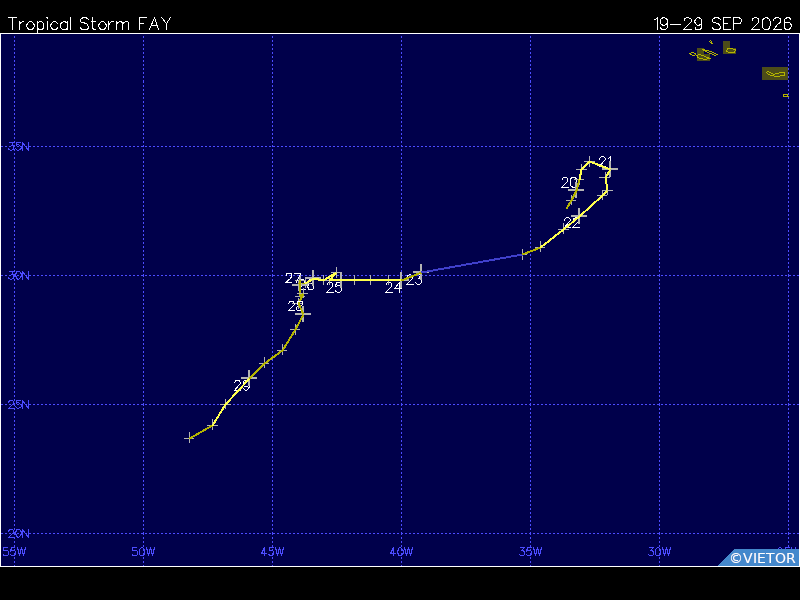The width and height of the screenshot is (800, 600).
Task: Select day label 21 on the track
Action: click(x=605, y=162)
